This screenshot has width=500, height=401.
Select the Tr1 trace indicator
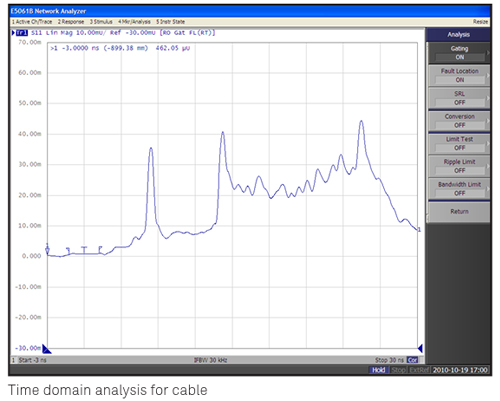click(22, 33)
